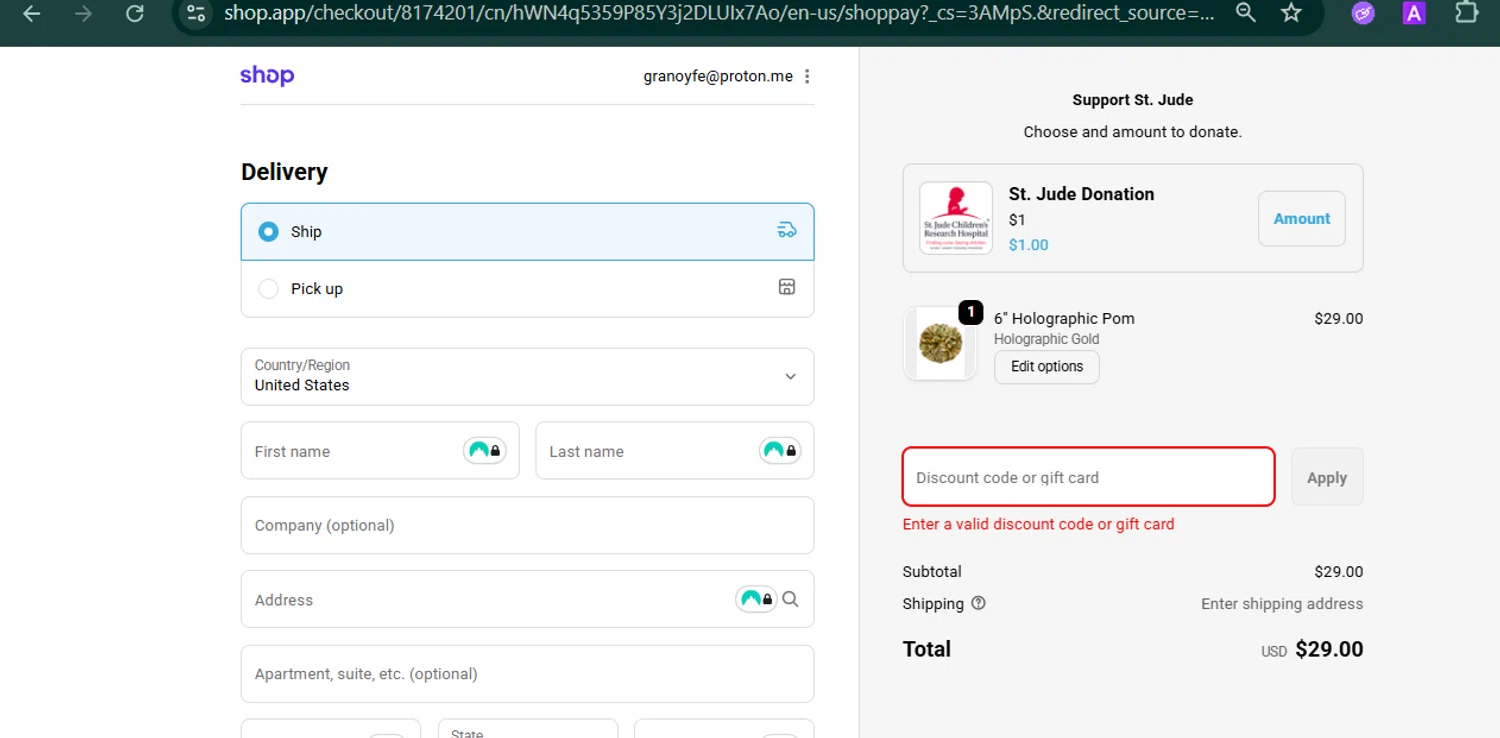Click password manager icon in Last name
The height and width of the screenshot is (738, 1500).
pyautogui.click(x=780, y=450)
